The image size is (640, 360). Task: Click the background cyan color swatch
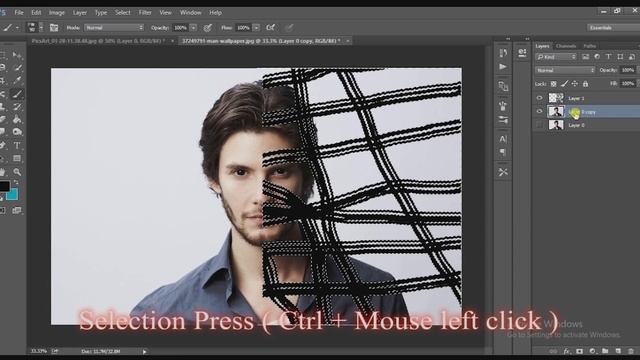(13, 195)
